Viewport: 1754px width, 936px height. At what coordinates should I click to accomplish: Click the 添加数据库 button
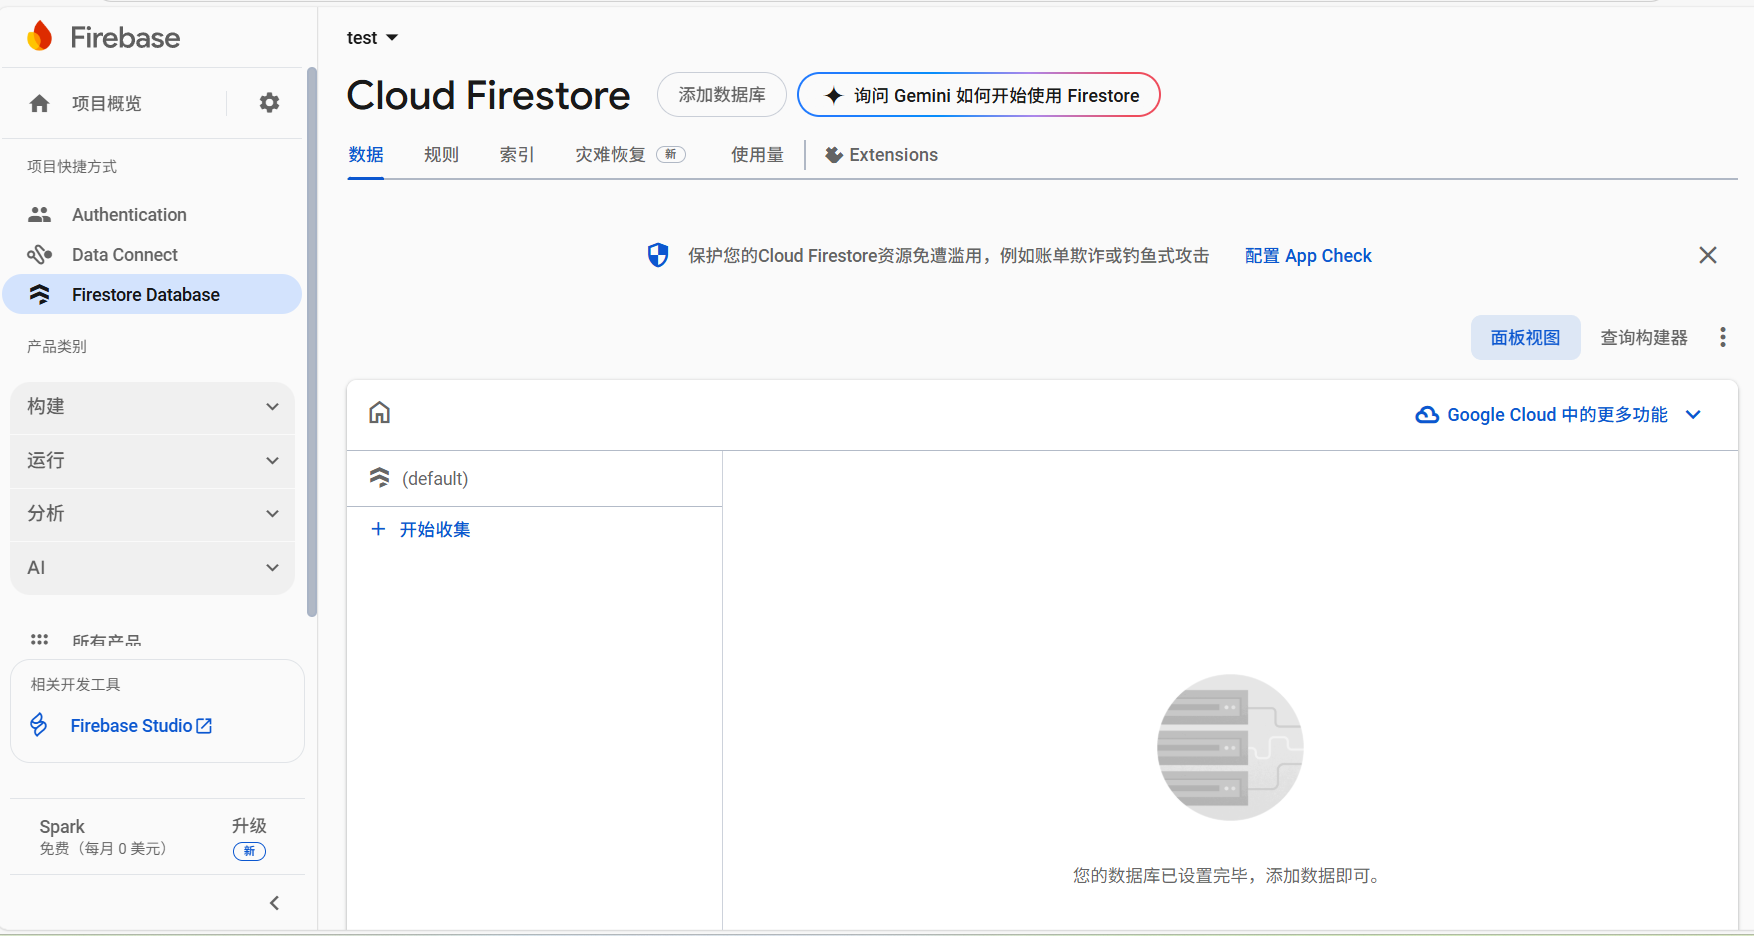[x=721, y=94]
